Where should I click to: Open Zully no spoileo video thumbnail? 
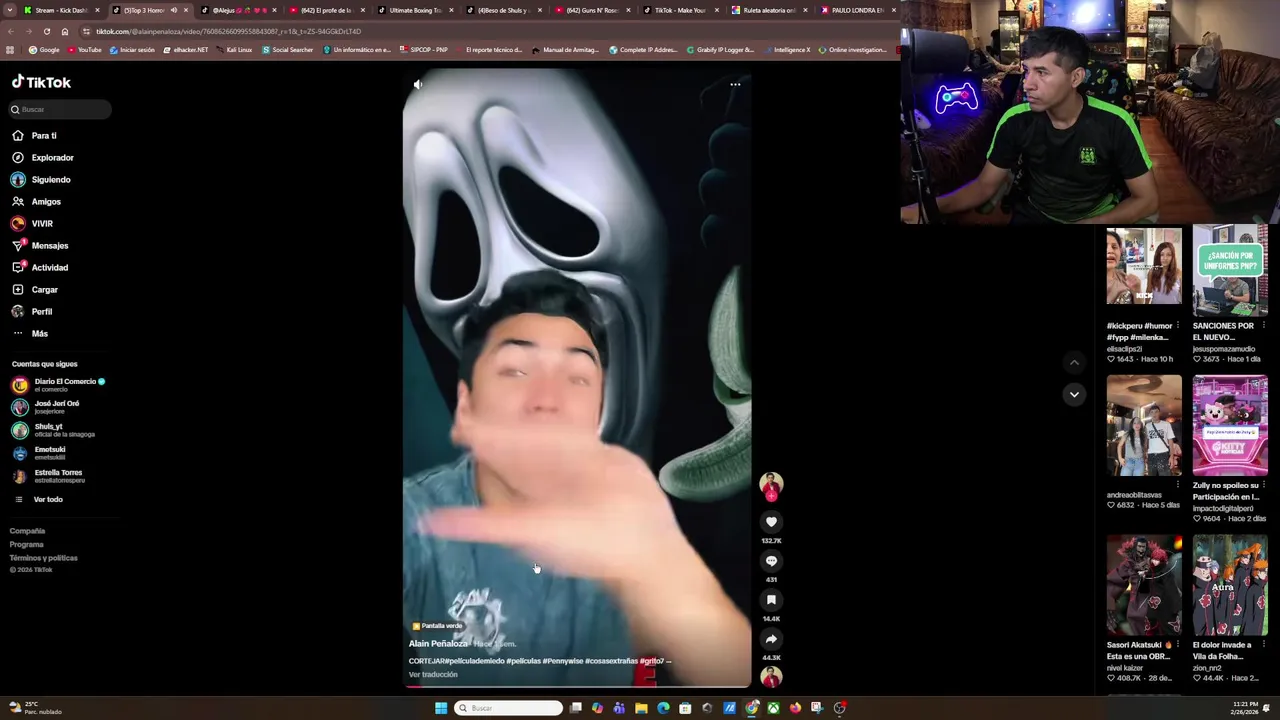tap(1230, 426)
